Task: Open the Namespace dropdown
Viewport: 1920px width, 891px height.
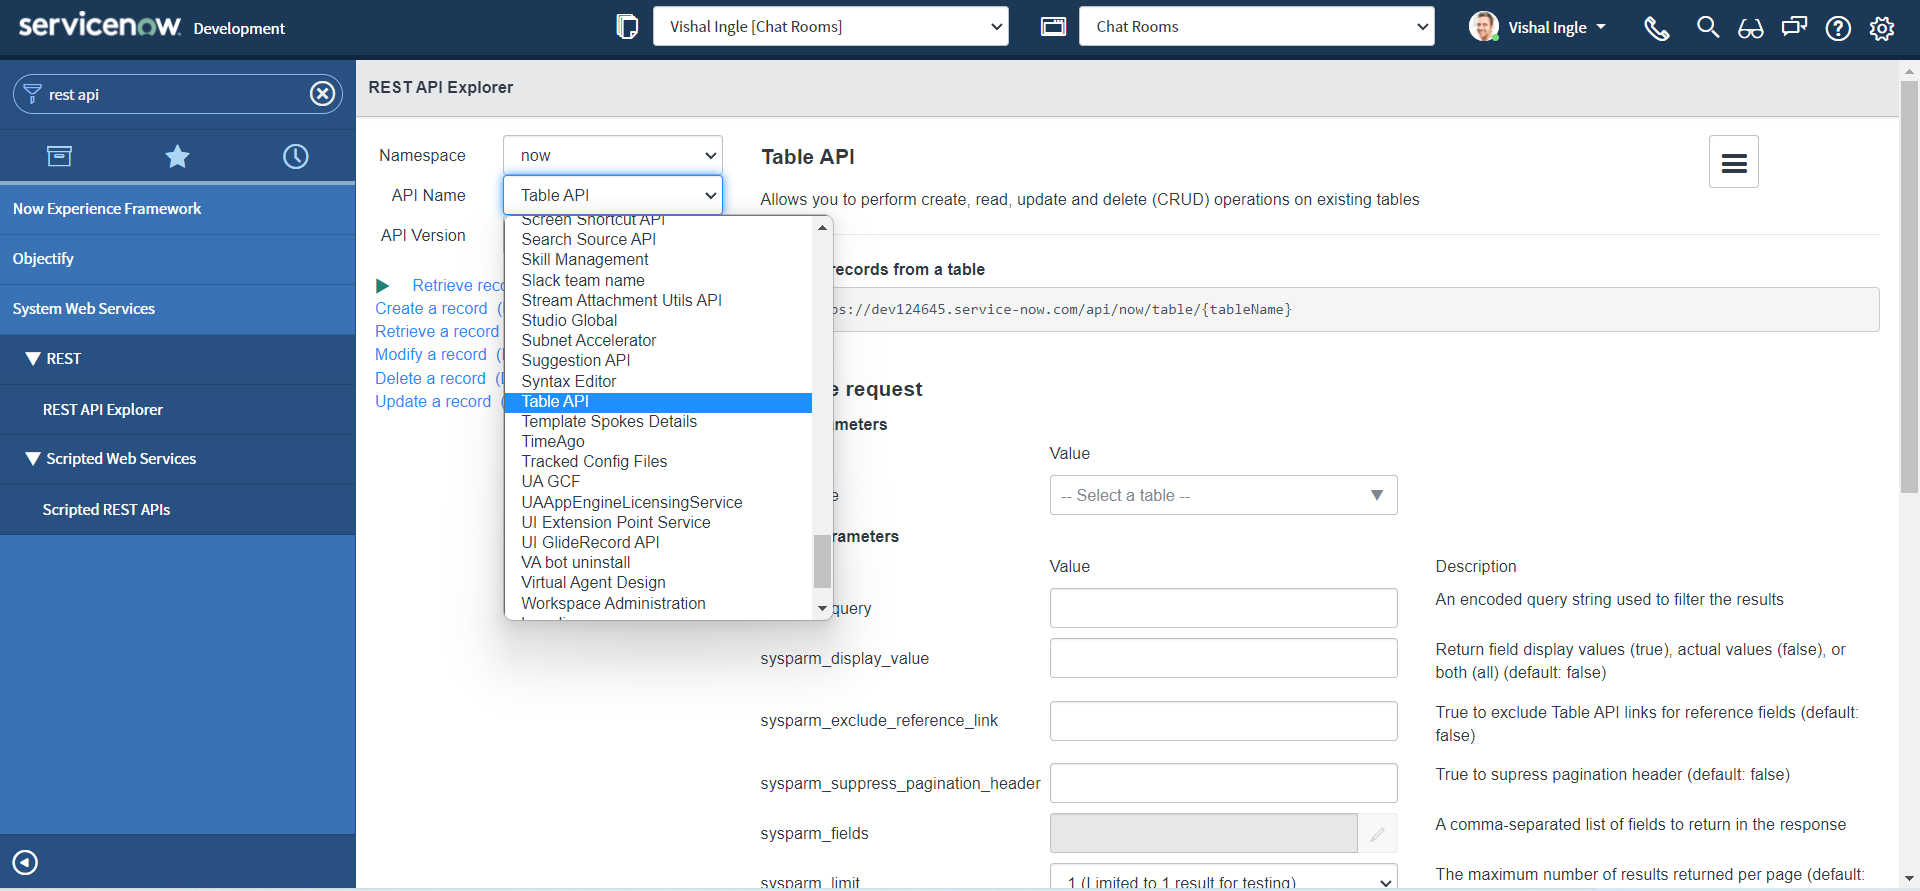Action: click(x=613, y=155)
